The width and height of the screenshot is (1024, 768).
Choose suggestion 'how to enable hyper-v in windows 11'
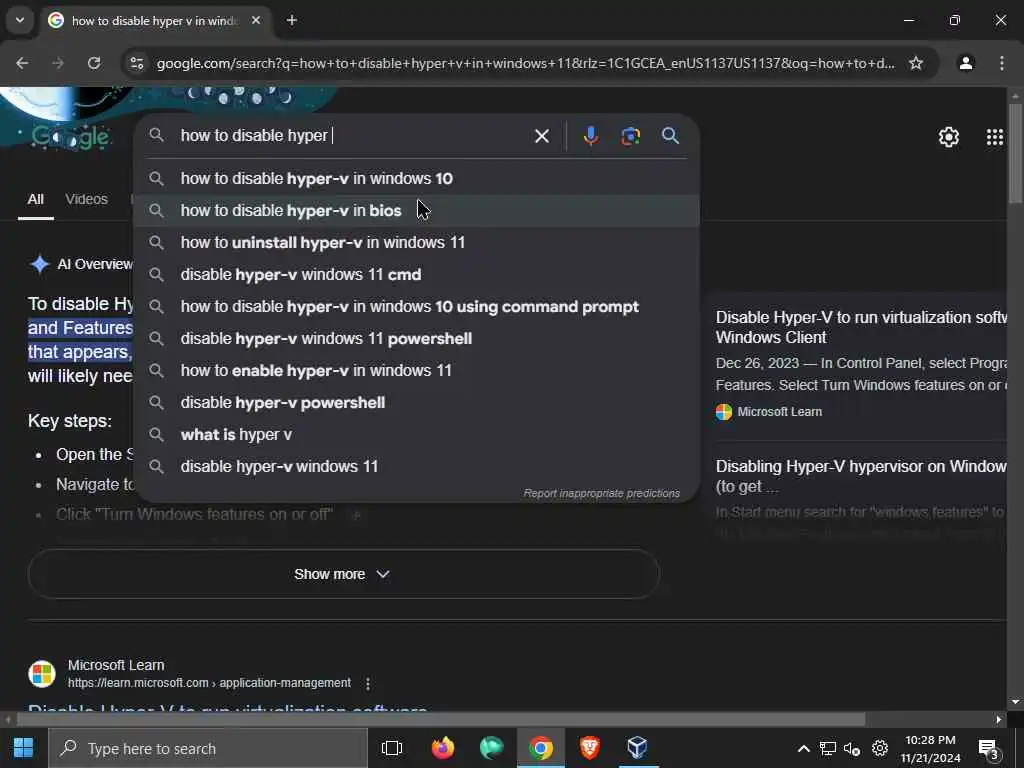click(x=417, y=370)
